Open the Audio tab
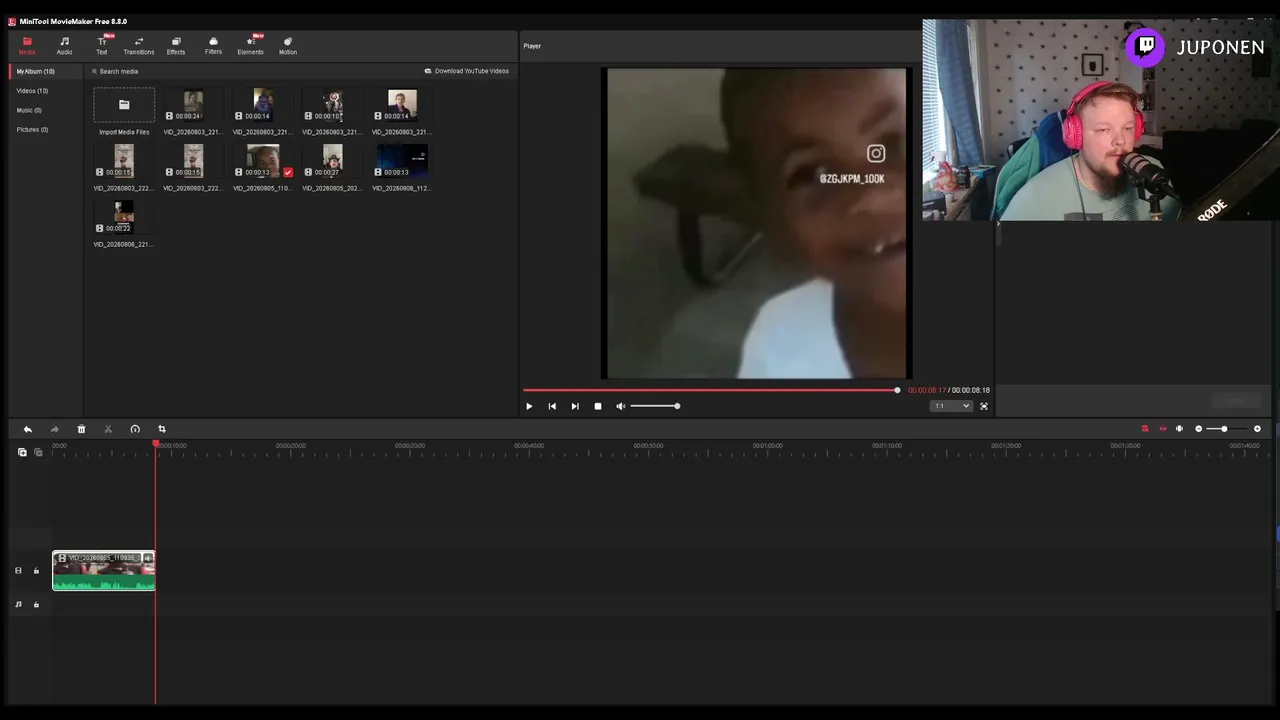 64,46
